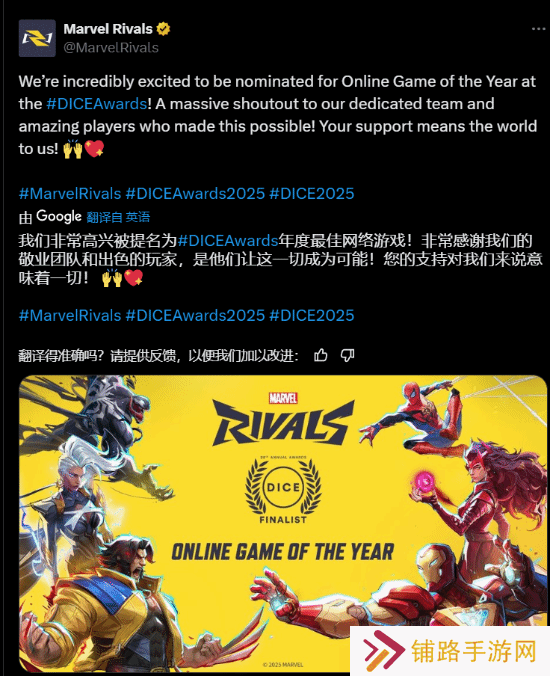550x676 pixels.
Task: Click the 翻译自 英语 link
Action: point(118,217)
